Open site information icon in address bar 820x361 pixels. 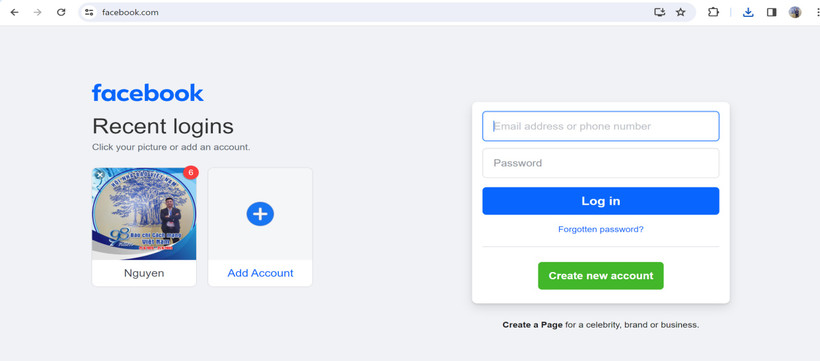click(89, 12)
